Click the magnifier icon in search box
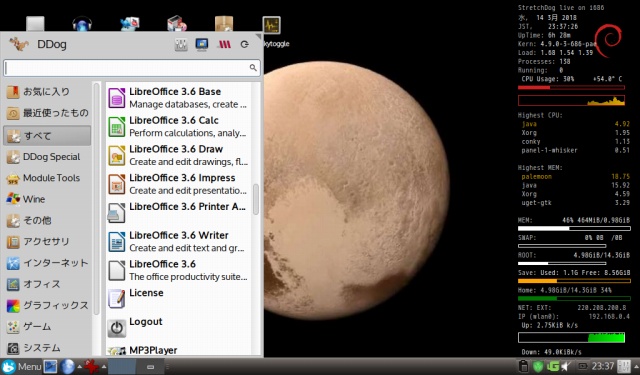The width and height of the screenshot is (640, 375). pos(253,68)
